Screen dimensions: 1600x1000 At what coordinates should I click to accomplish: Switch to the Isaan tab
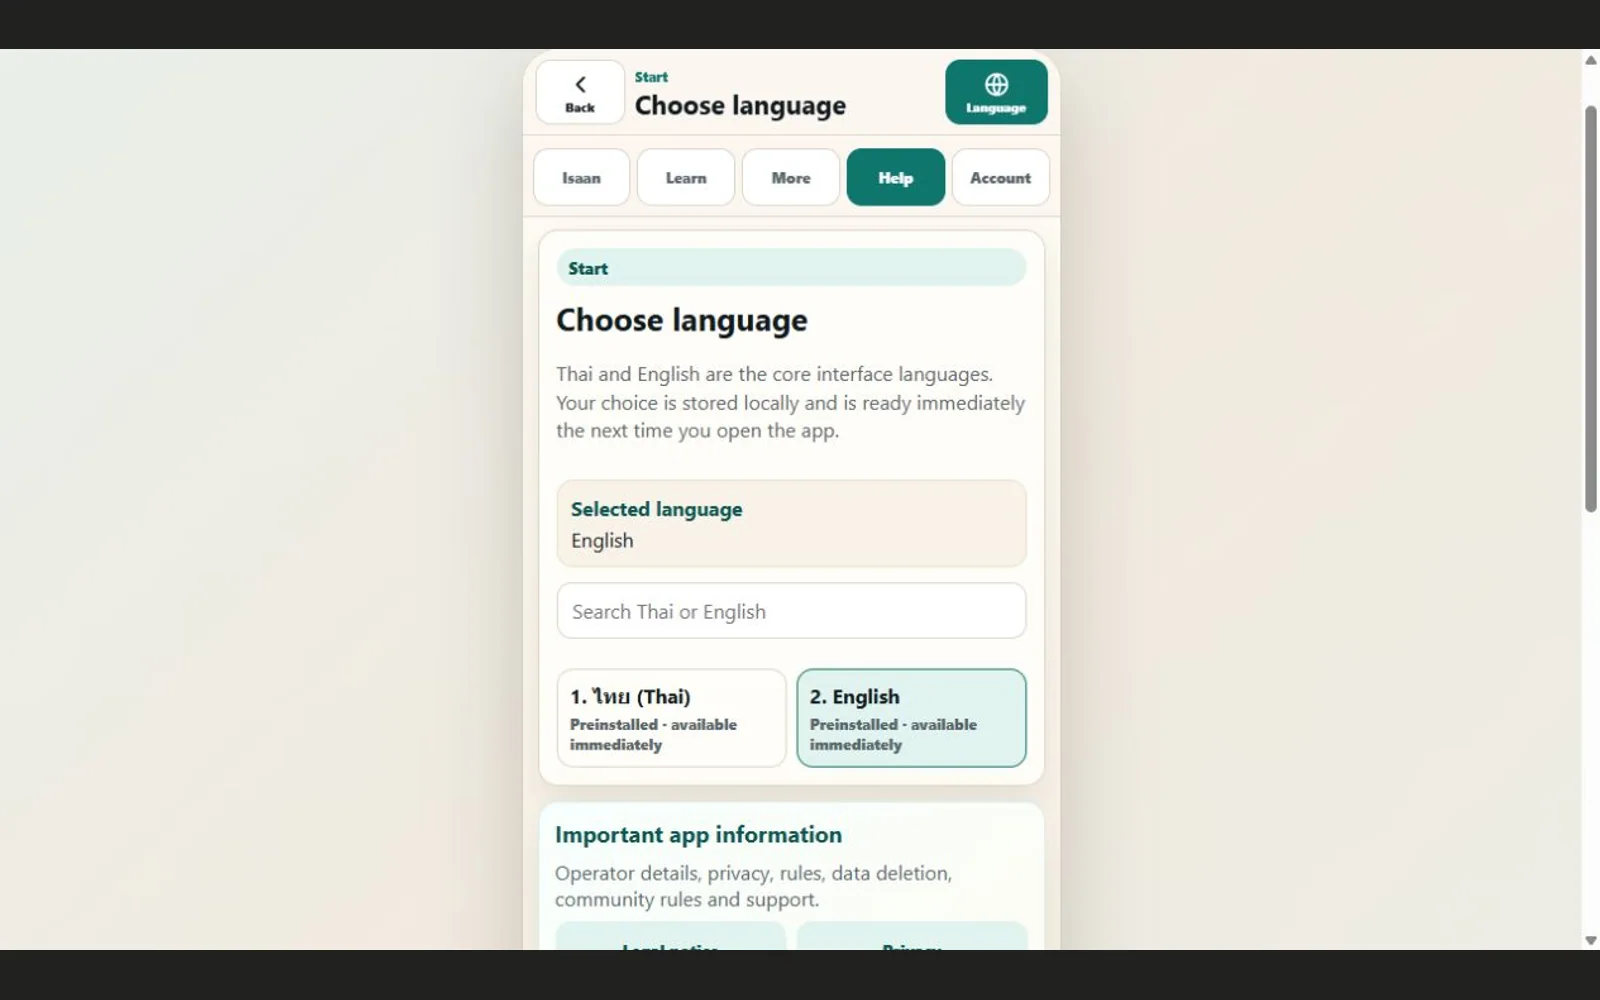point(581,178)
